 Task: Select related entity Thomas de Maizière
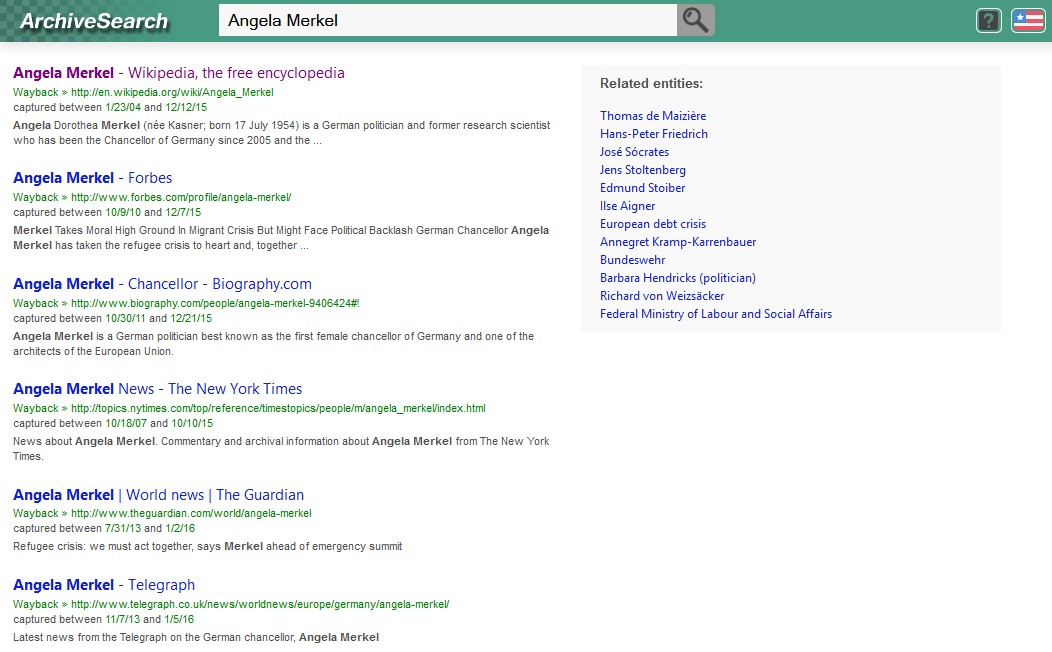click(653, 116)
